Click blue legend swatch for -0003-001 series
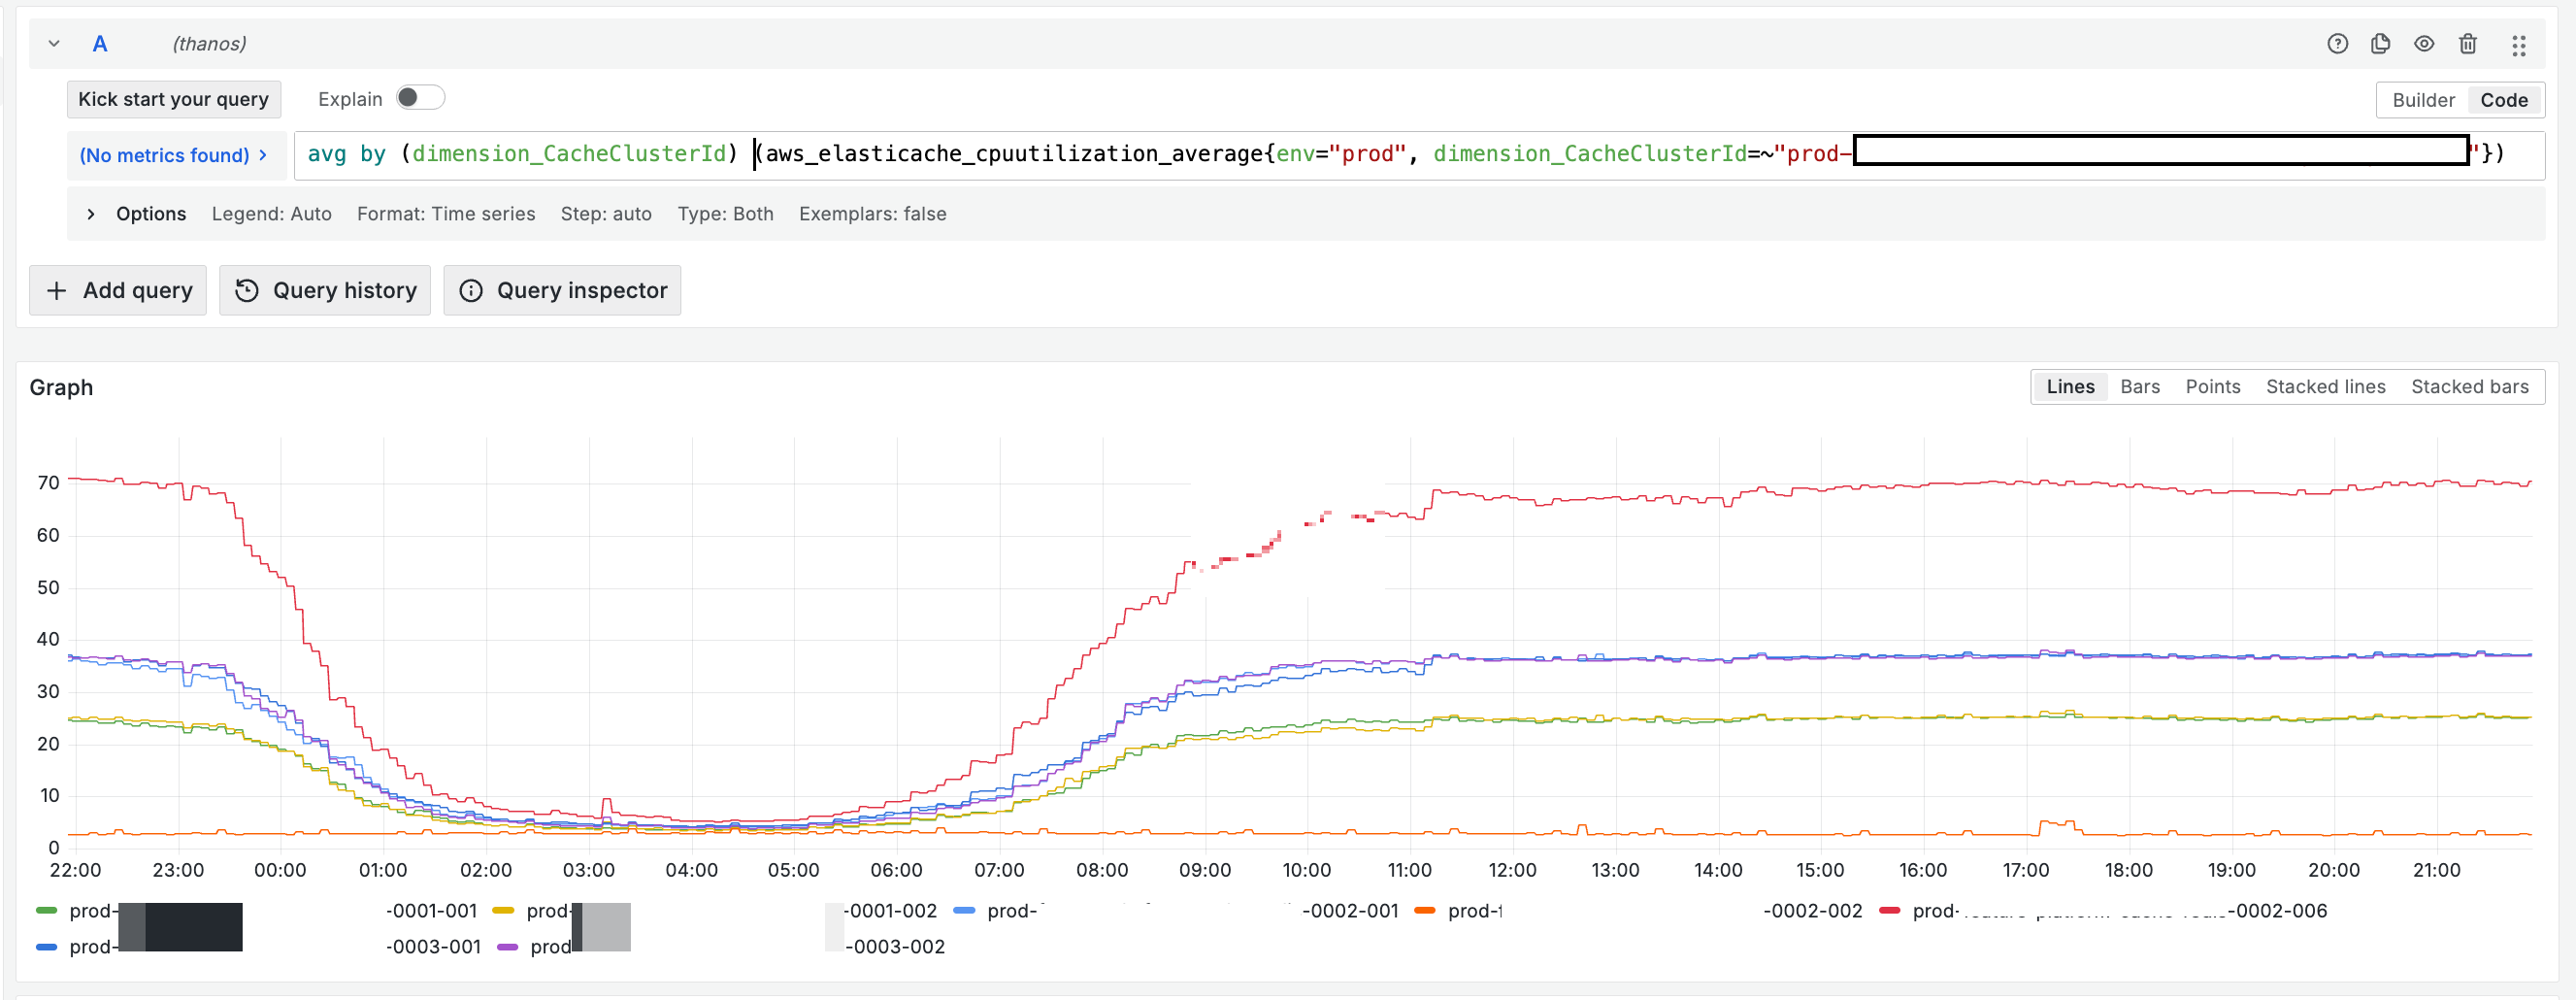Image resolution: width=2576 pixels, height=1000 pixels. pyautogui.click(x=46, y=947)
